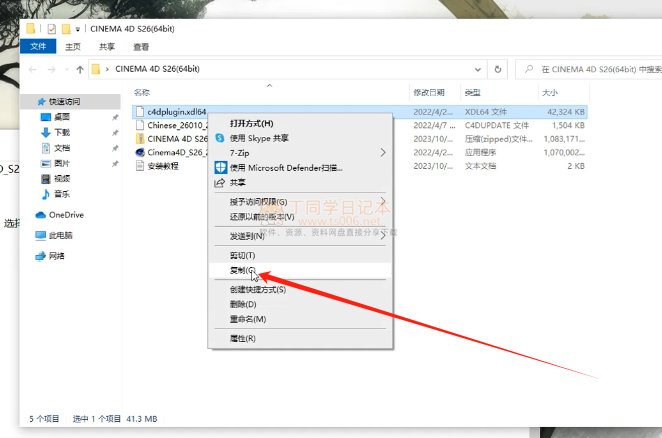Choose 复制(C) in the context menu
Screen dimensions: 662x438
point(301,270)
